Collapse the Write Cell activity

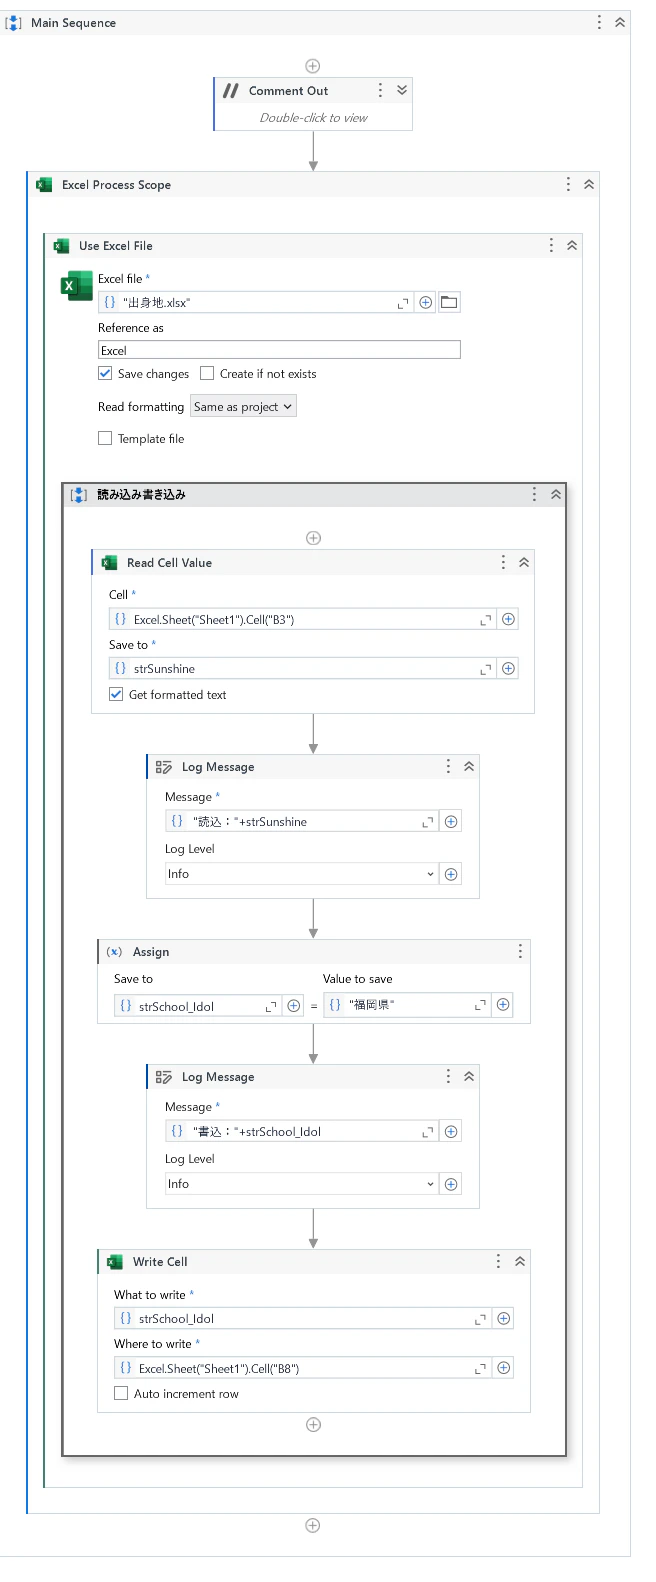[520, 1261]
